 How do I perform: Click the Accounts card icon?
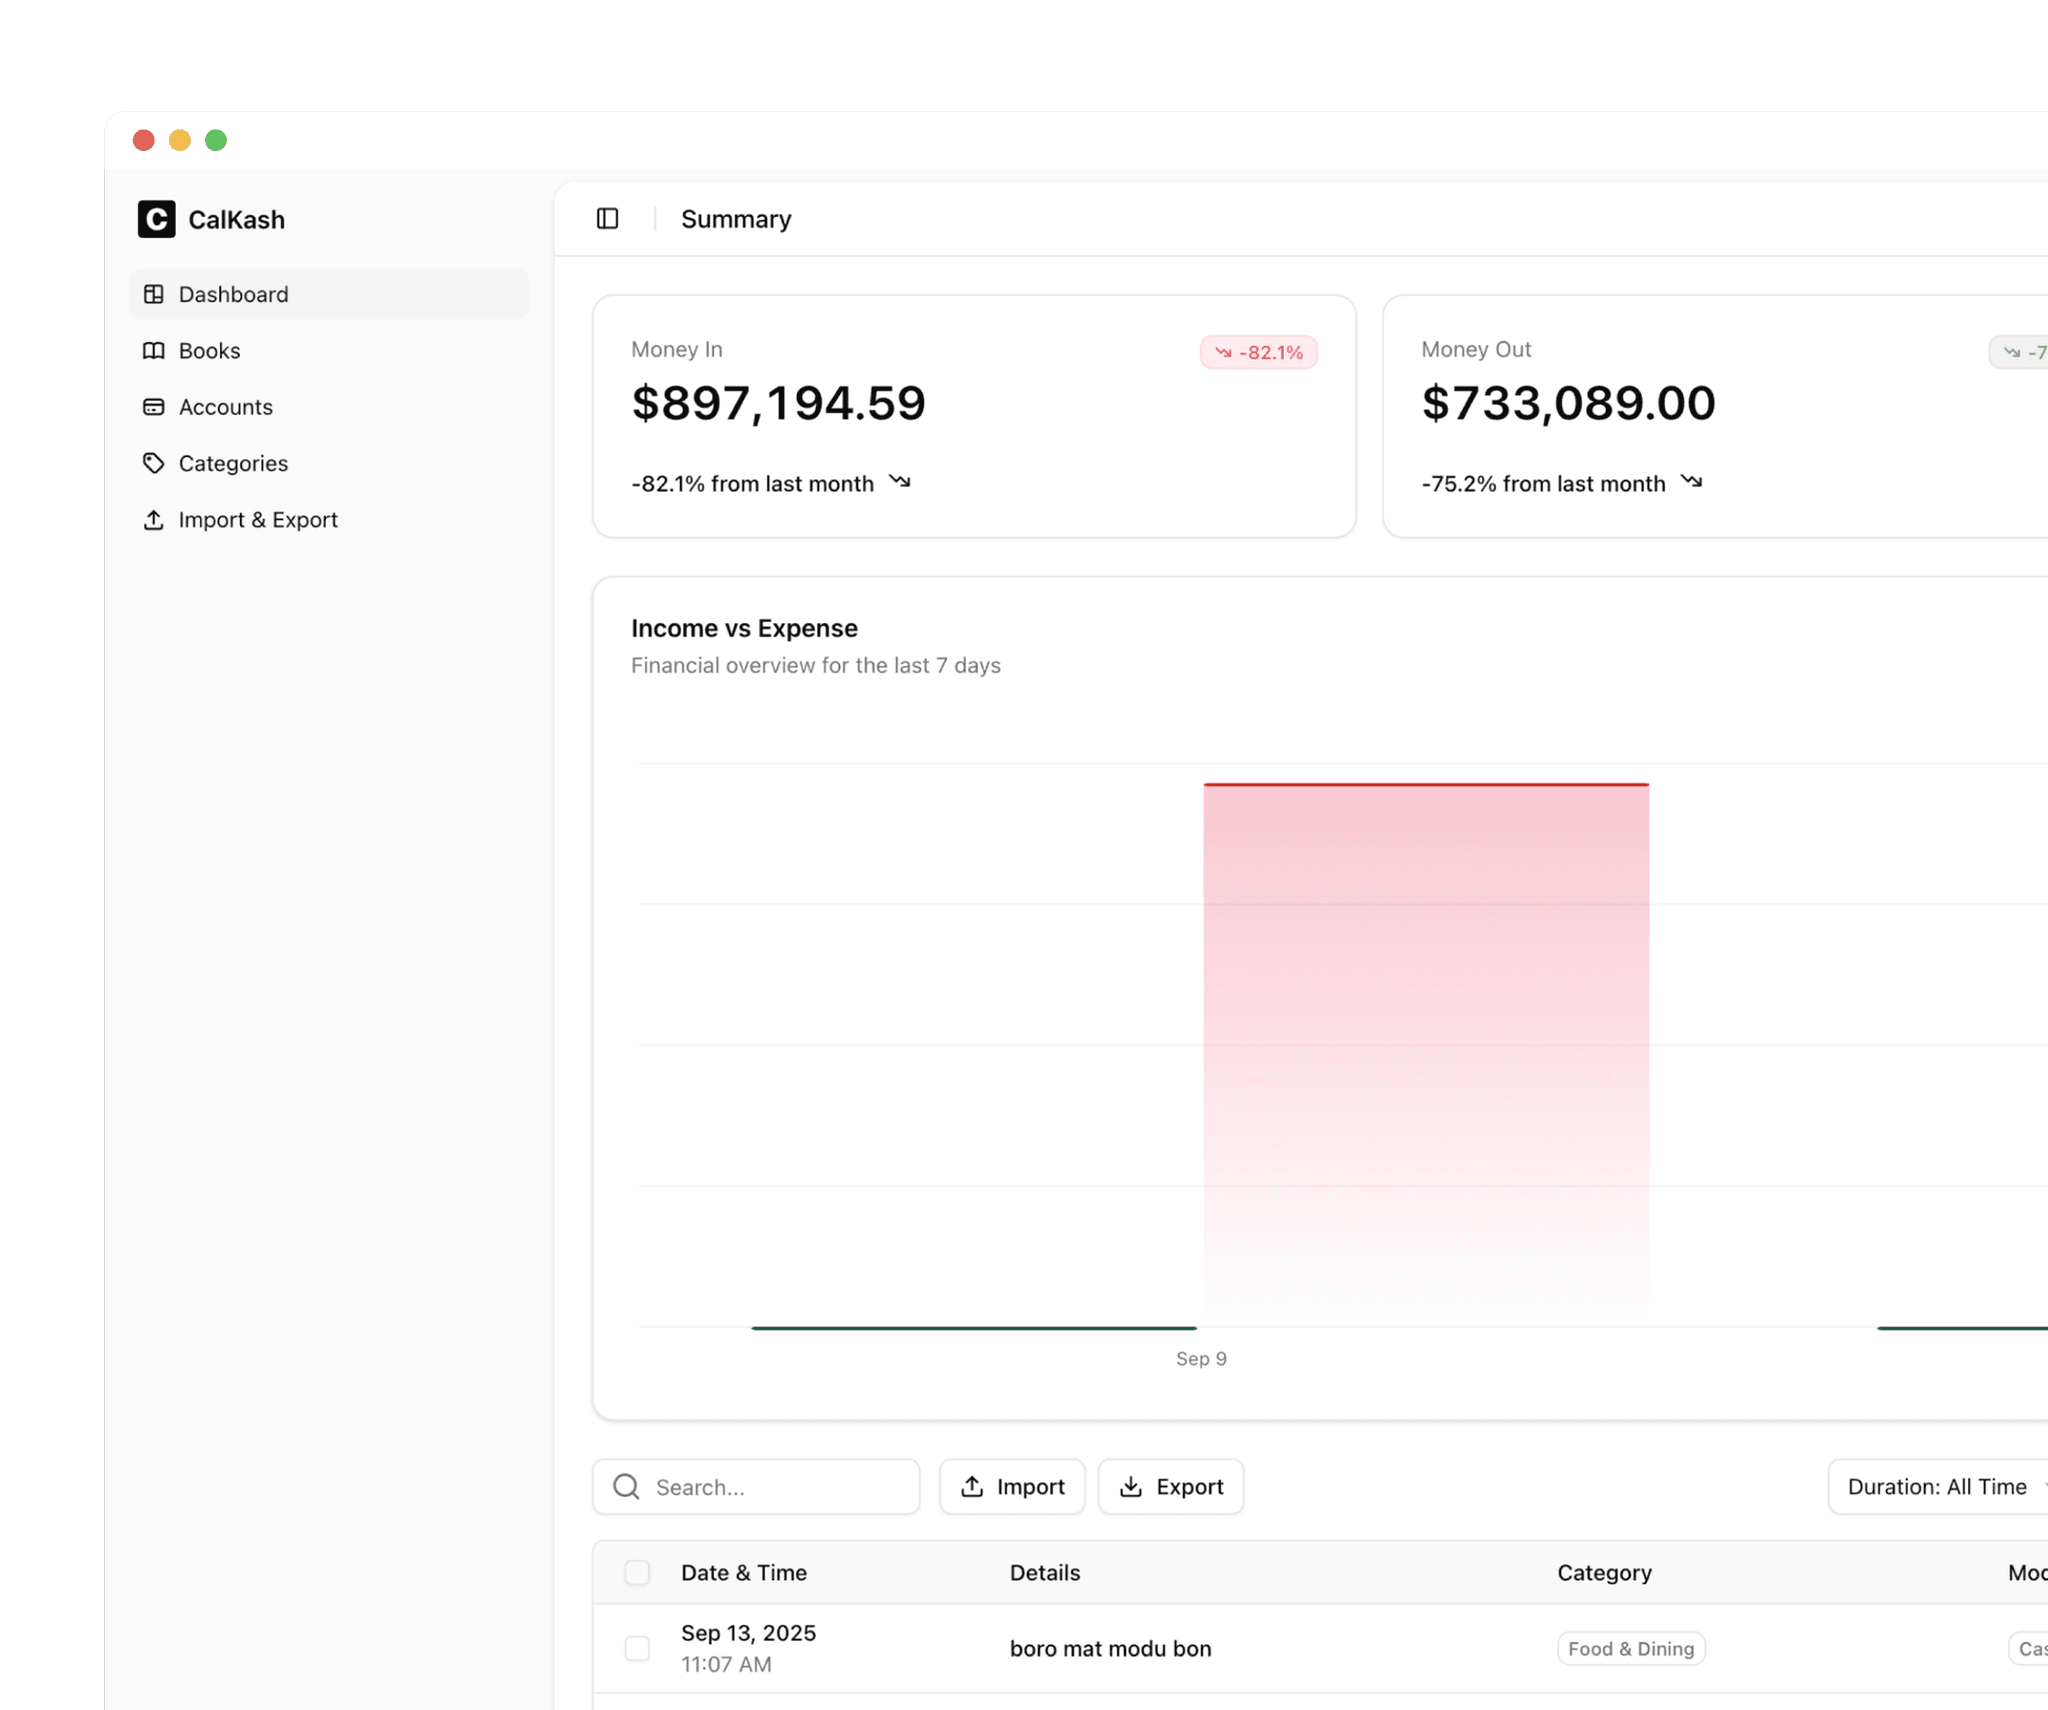tap(154, 407)
